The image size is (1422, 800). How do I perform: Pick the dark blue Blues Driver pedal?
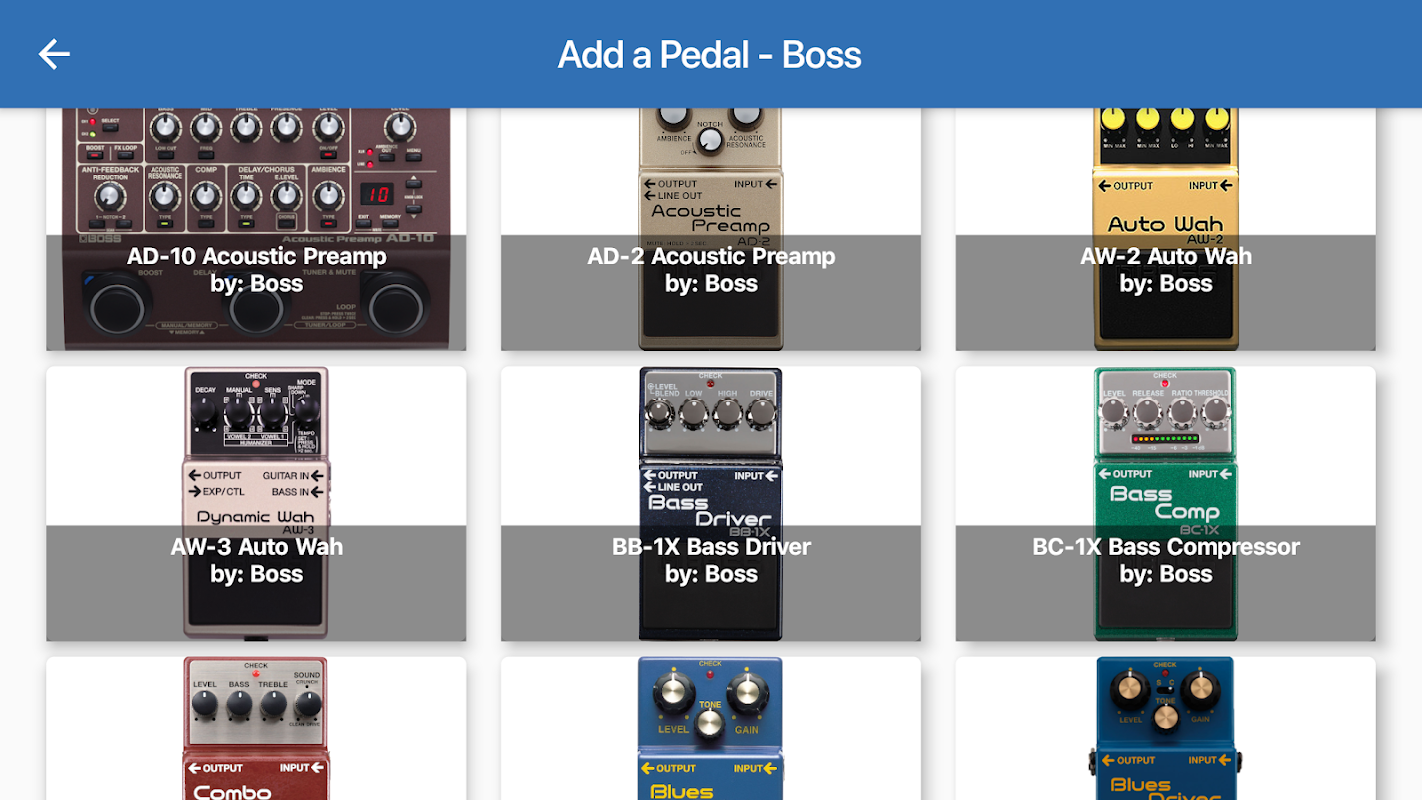coord(1165,728)
